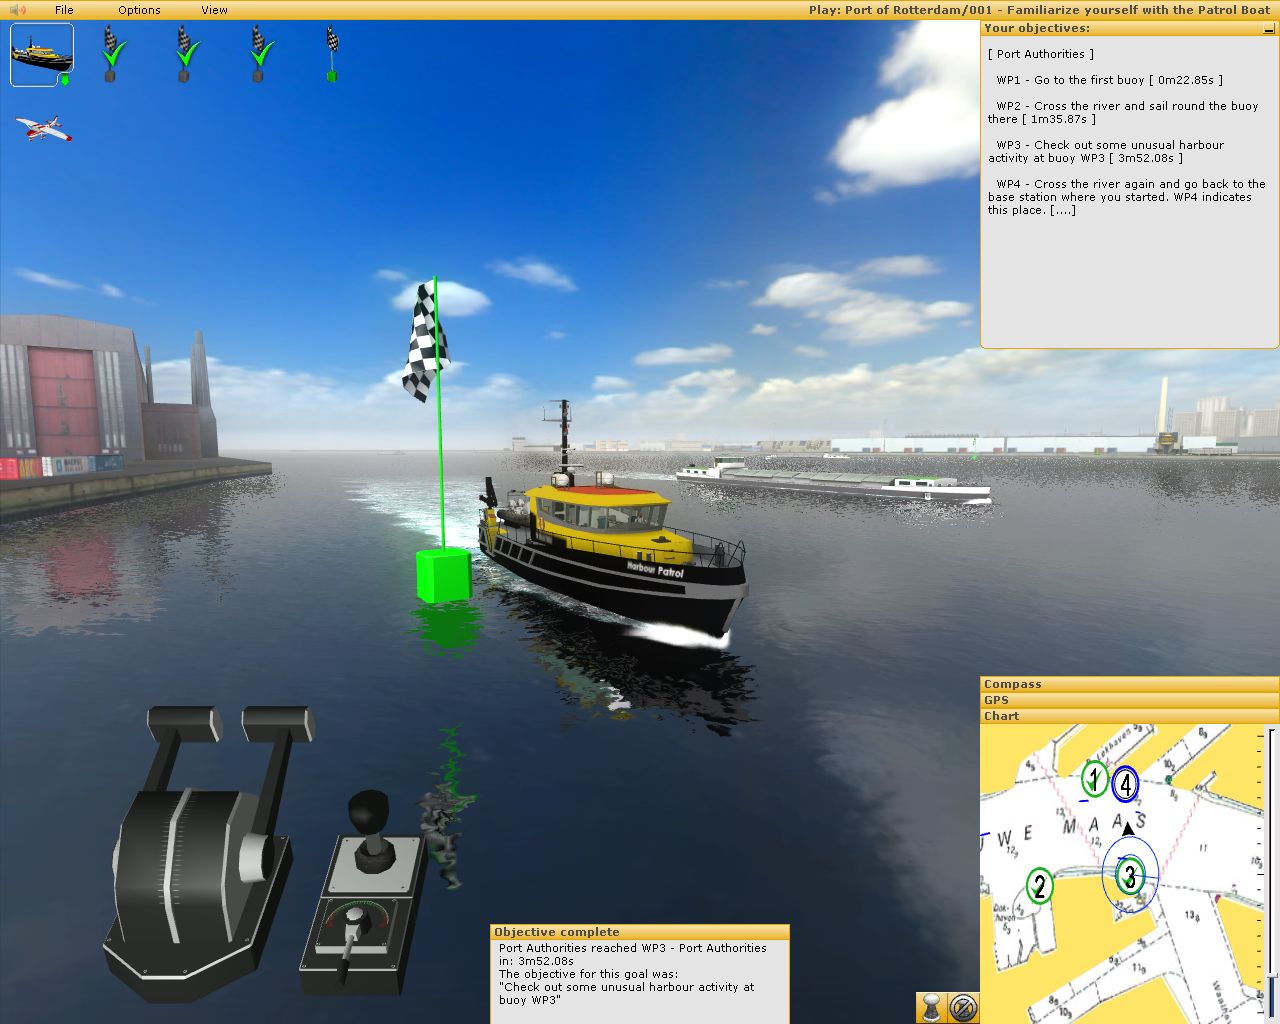This screenshot has width=1280, height=1024.
Task: Click the red and white airplane icon
Action: 43,128
